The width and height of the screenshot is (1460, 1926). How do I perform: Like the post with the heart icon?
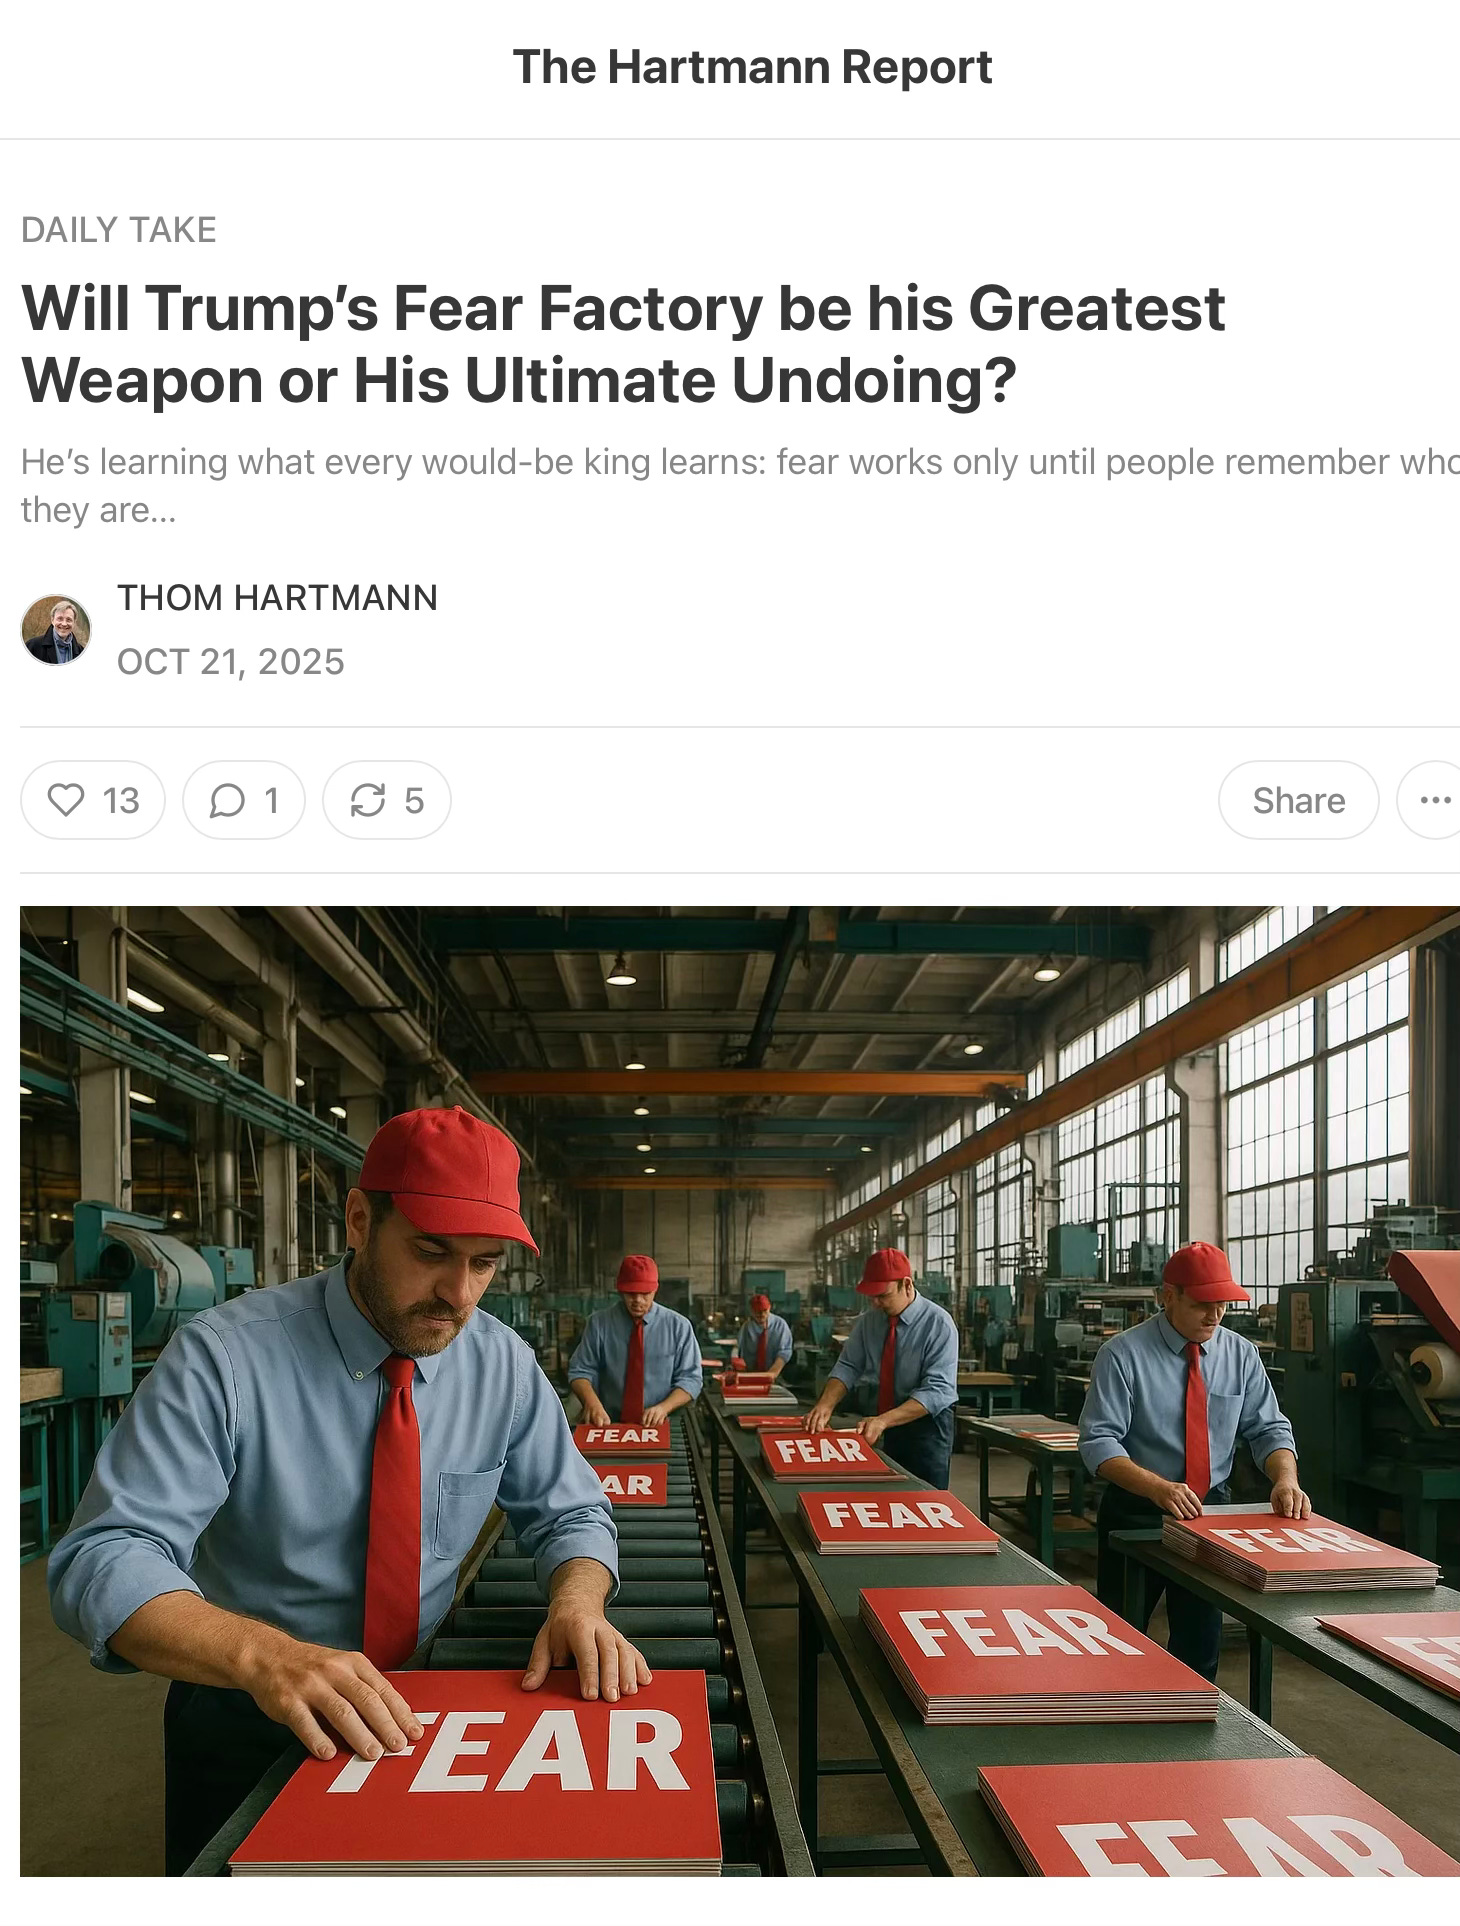pyautogui.click(x=66, y=800)
